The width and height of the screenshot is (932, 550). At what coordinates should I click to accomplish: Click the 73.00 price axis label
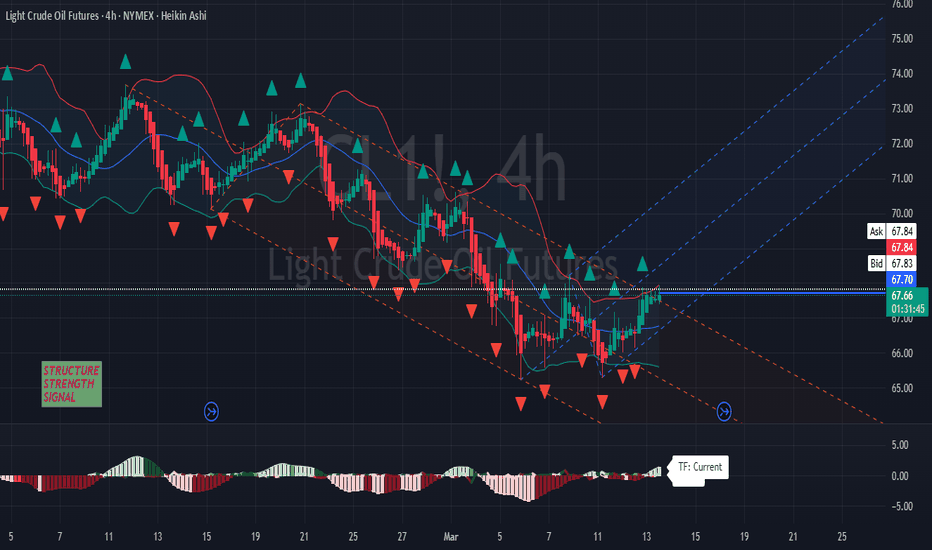tap(902, 109)
